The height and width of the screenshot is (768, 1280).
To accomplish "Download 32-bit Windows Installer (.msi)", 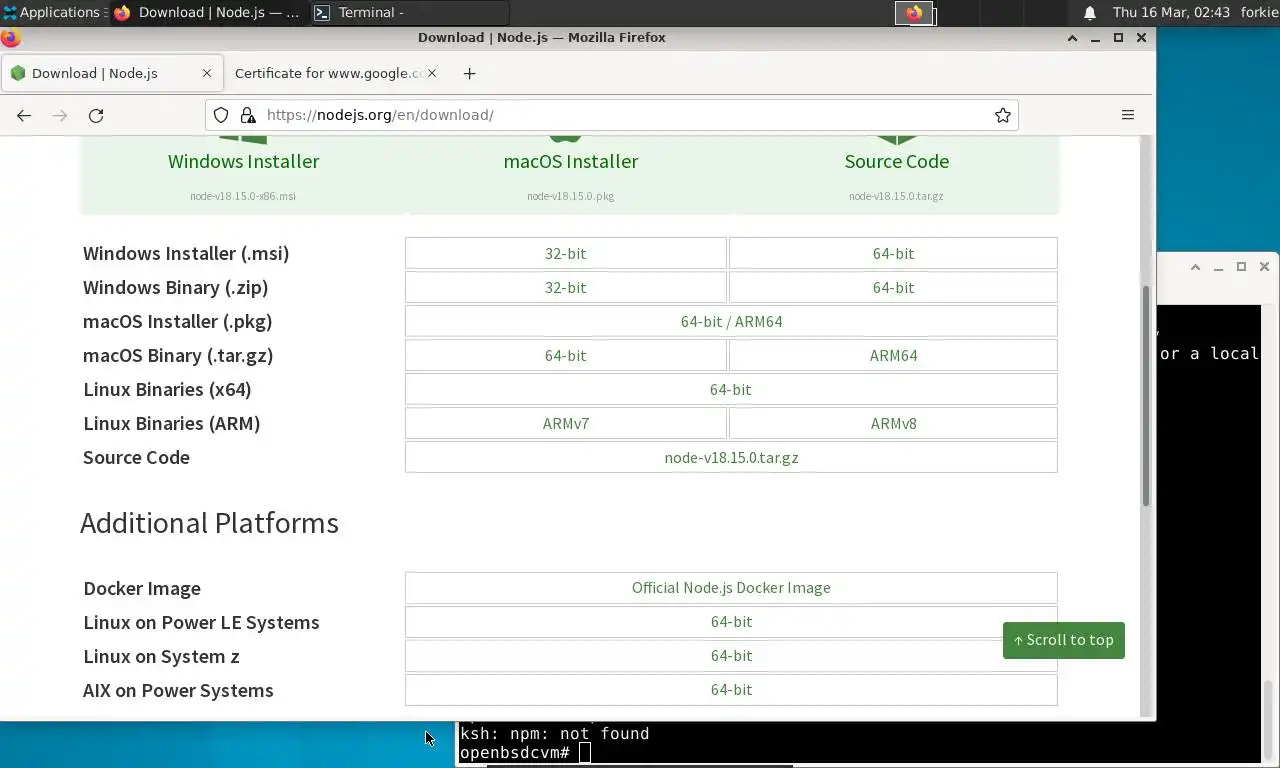I will point(566,253).
